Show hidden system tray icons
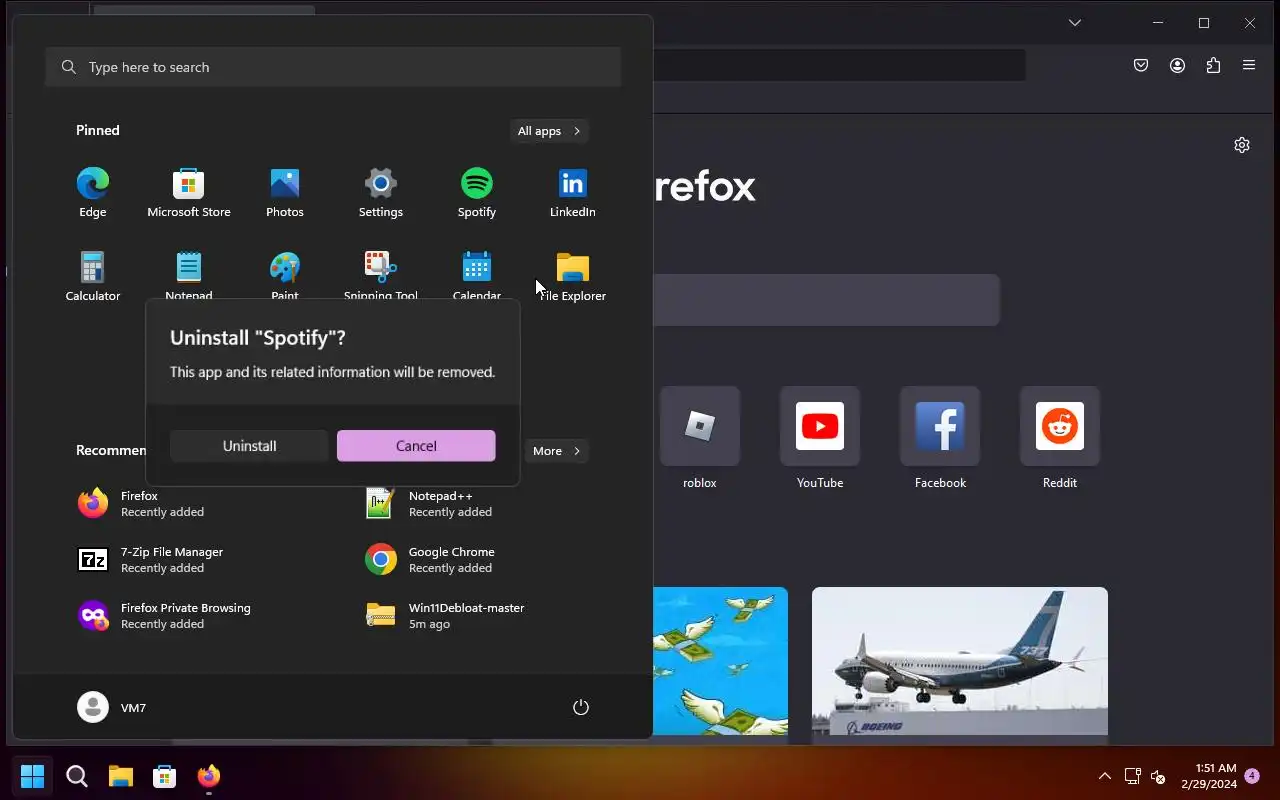The height and width of the screenshot is (800, 1280). click(x=1105, y=776)
